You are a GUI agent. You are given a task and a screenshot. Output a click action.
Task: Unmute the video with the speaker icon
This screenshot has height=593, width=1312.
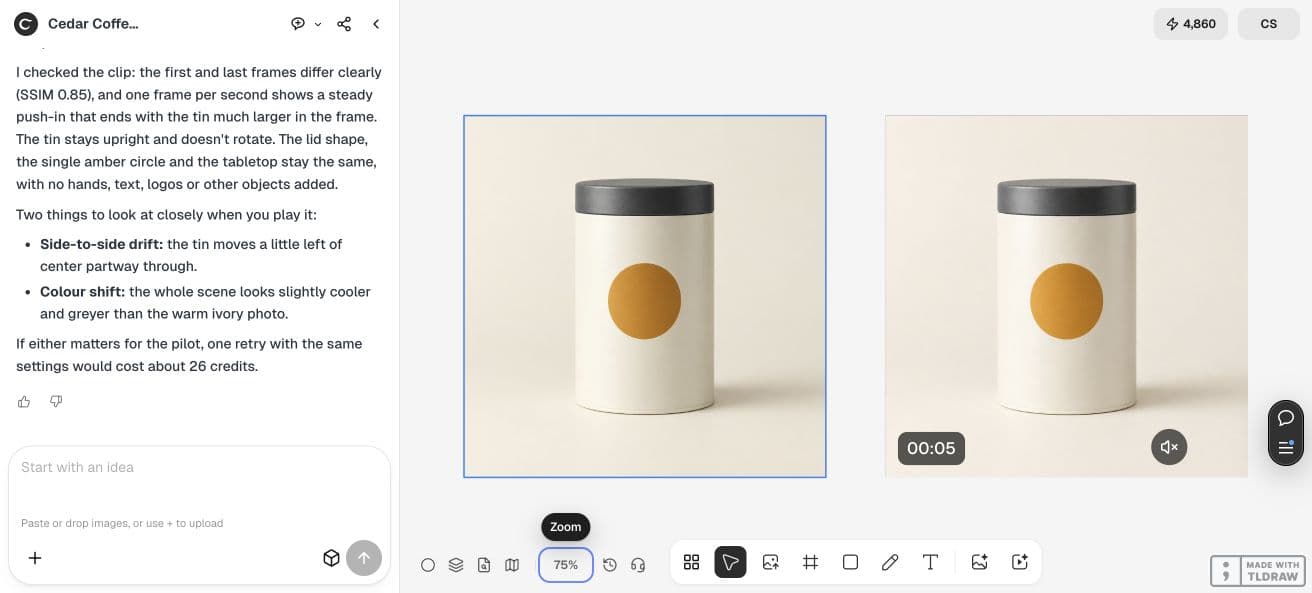1169,448
